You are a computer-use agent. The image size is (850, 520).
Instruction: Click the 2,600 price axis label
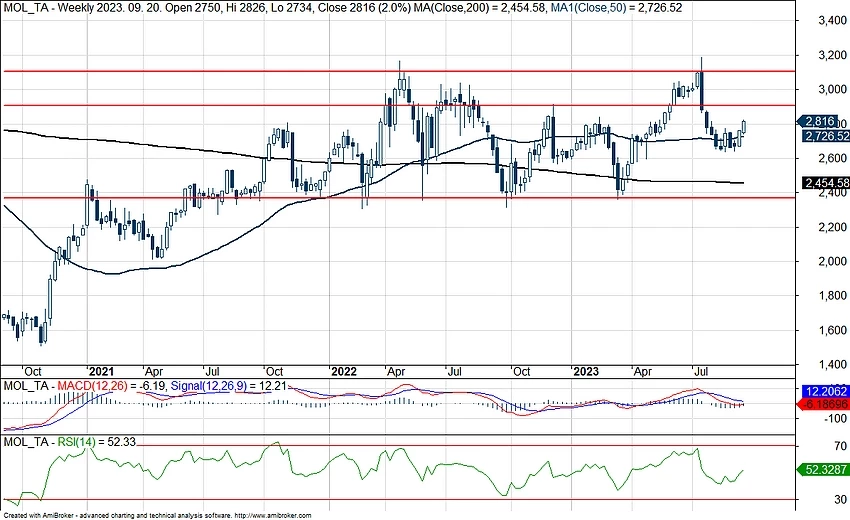pos(832,158)
